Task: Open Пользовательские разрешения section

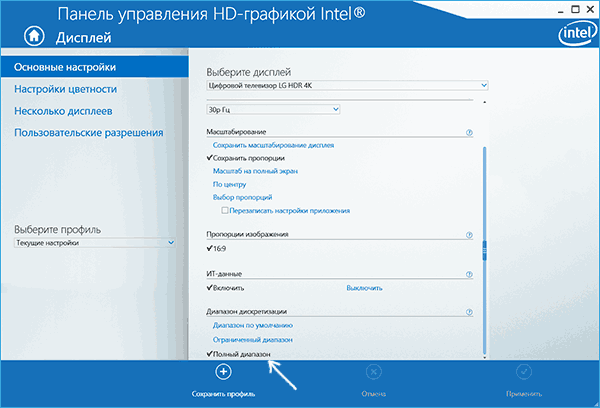Action: point(88,133)
